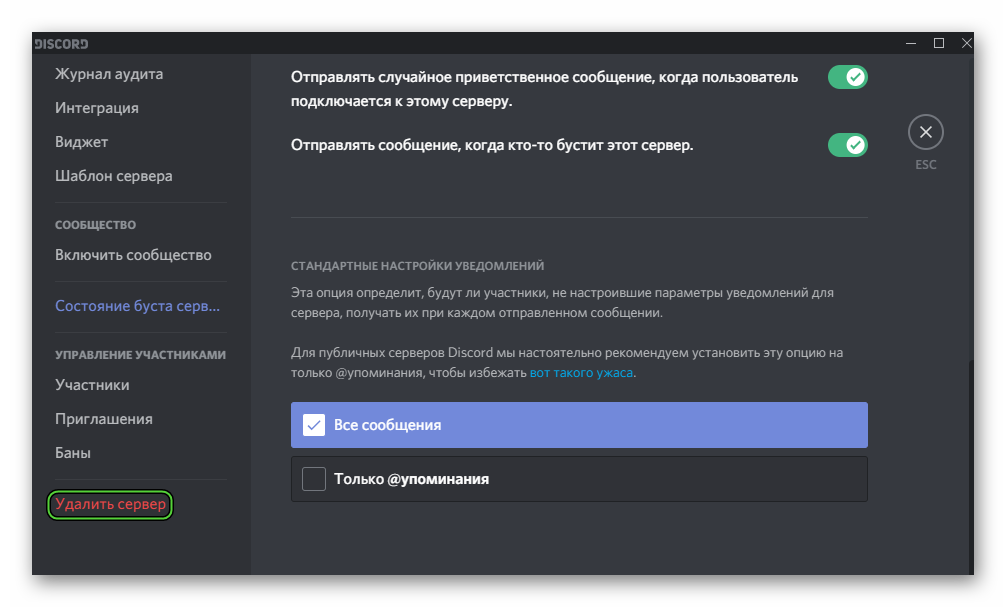The image size is (1006, 607).
Task: Click the settings page scrollbar
Action: tap(971, 466)
